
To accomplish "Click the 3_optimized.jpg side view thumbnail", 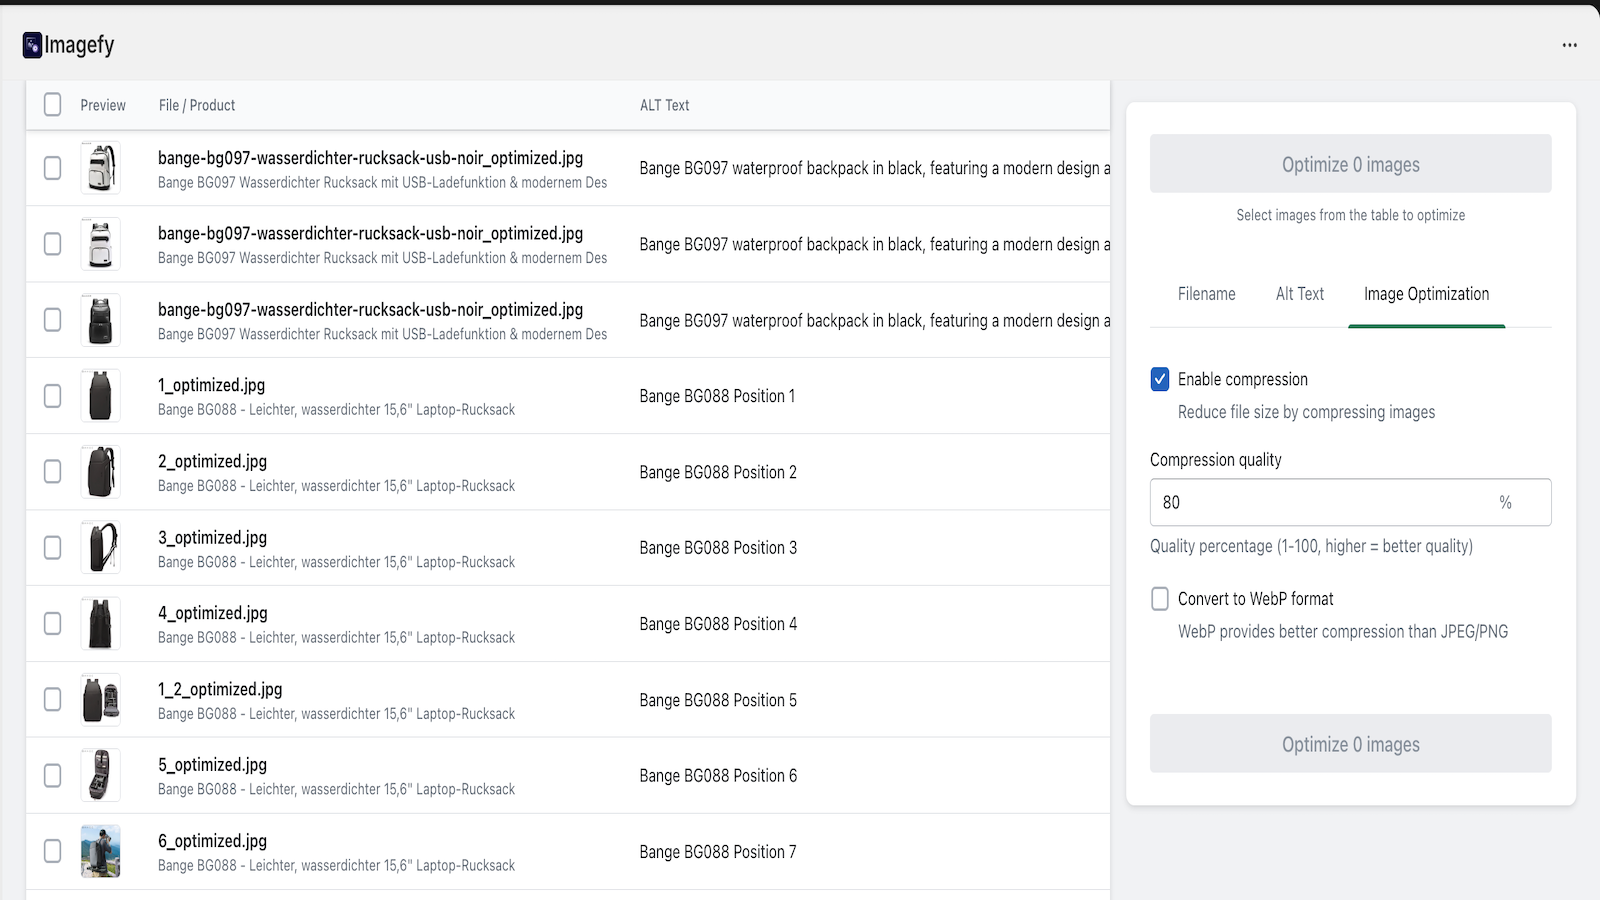I will pos(100,548).
